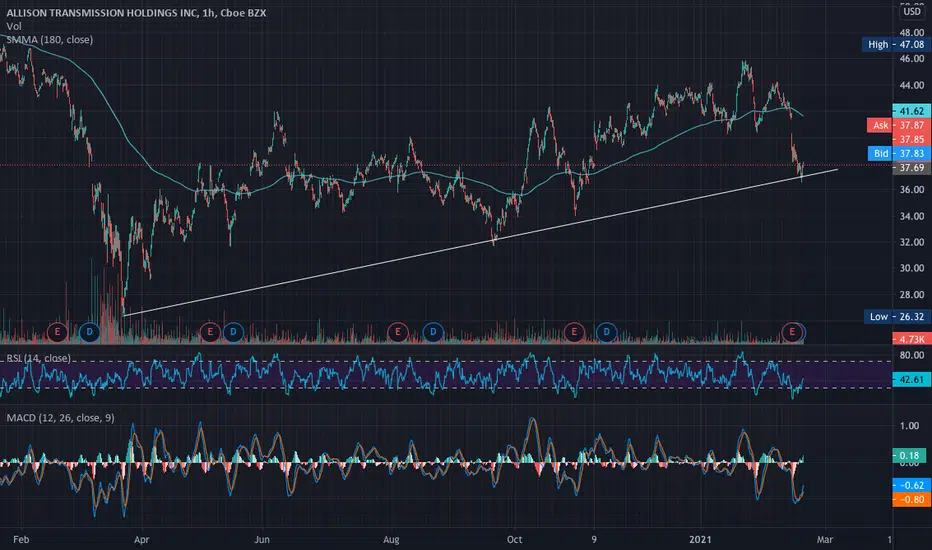The width and height of the screenshot is (932, 550).
Task: Open the D dividend marker just before Jun
Action: click(x=234, y=332)
